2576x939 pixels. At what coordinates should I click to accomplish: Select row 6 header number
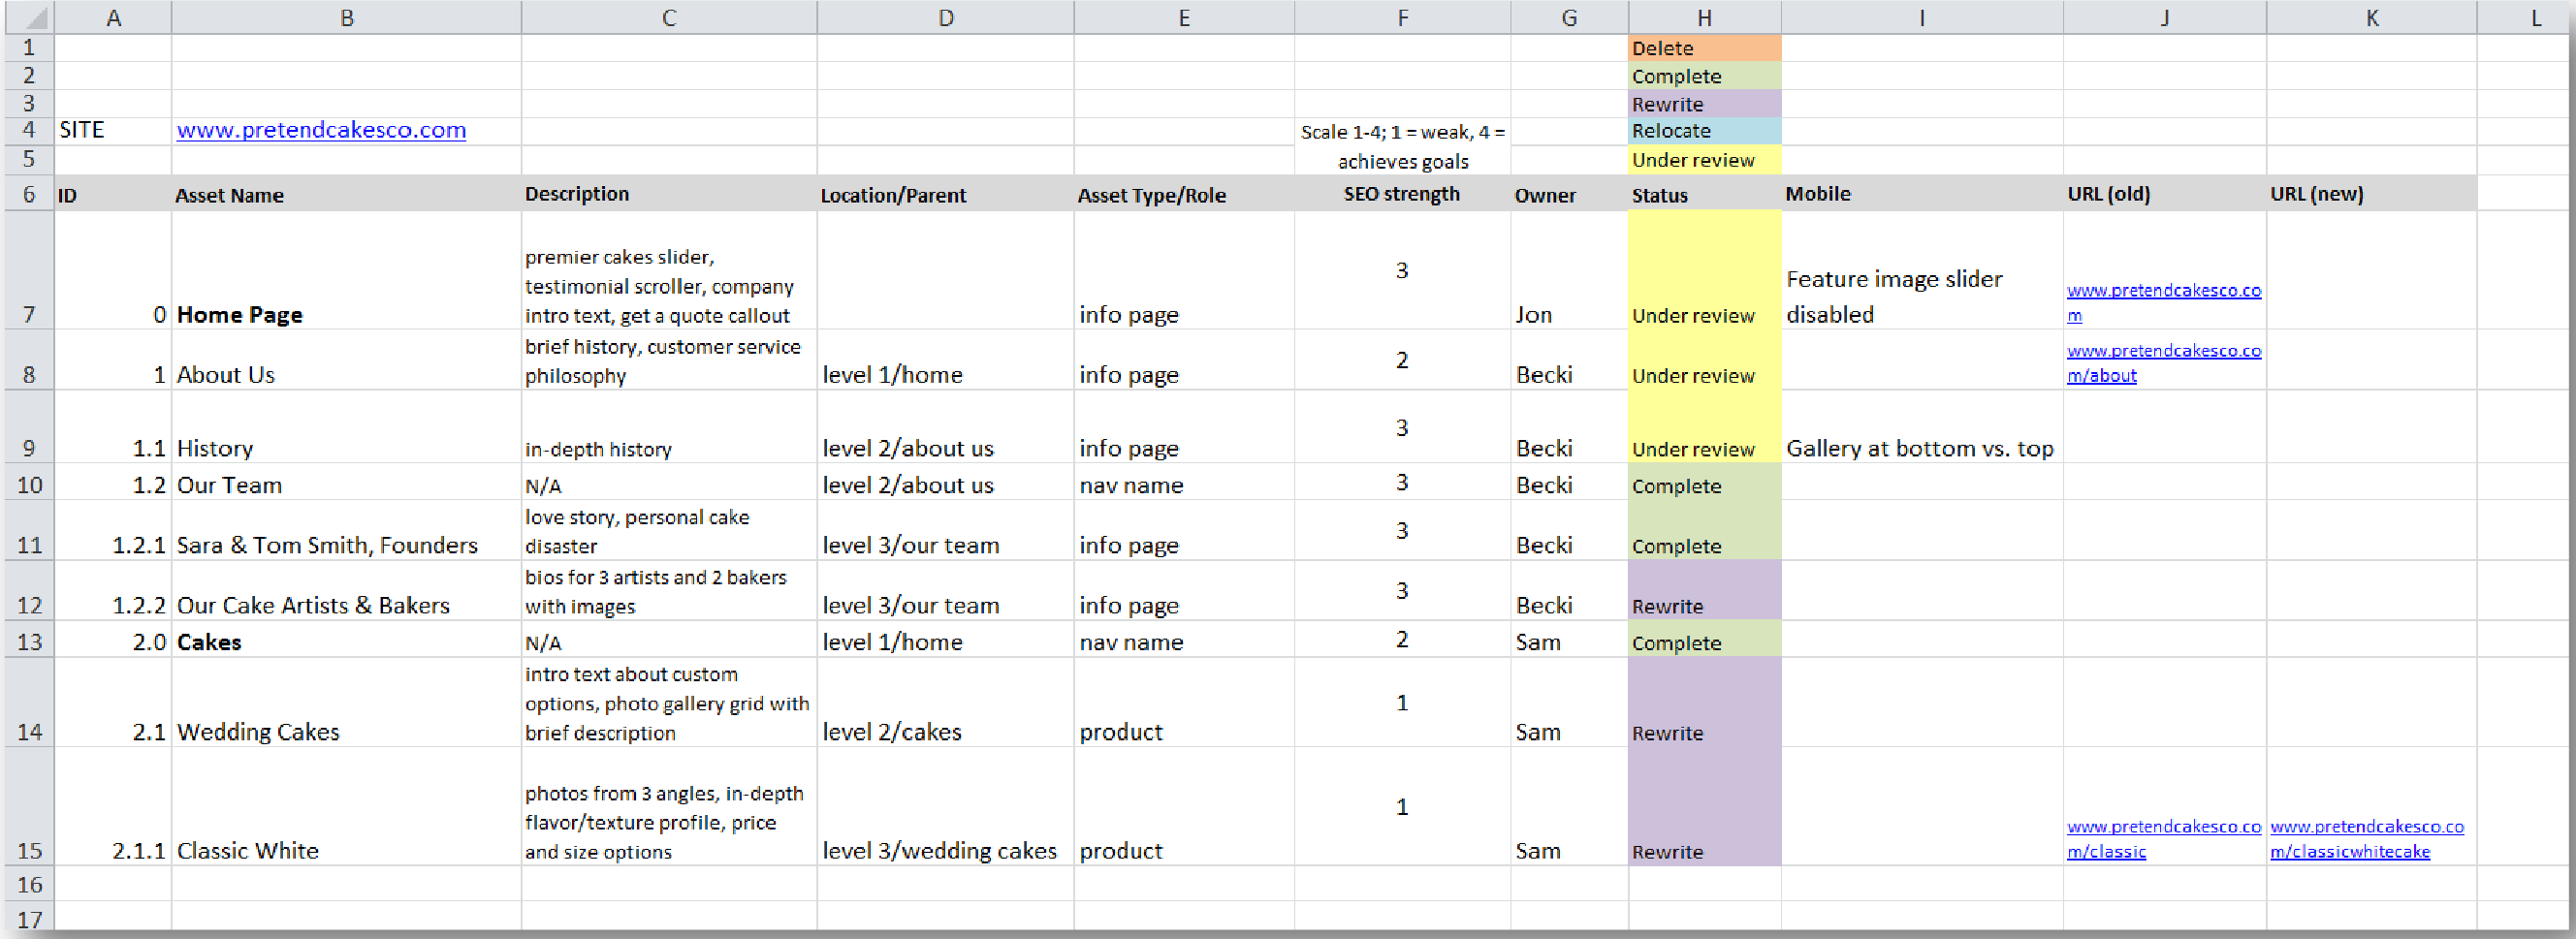point(29,194)
